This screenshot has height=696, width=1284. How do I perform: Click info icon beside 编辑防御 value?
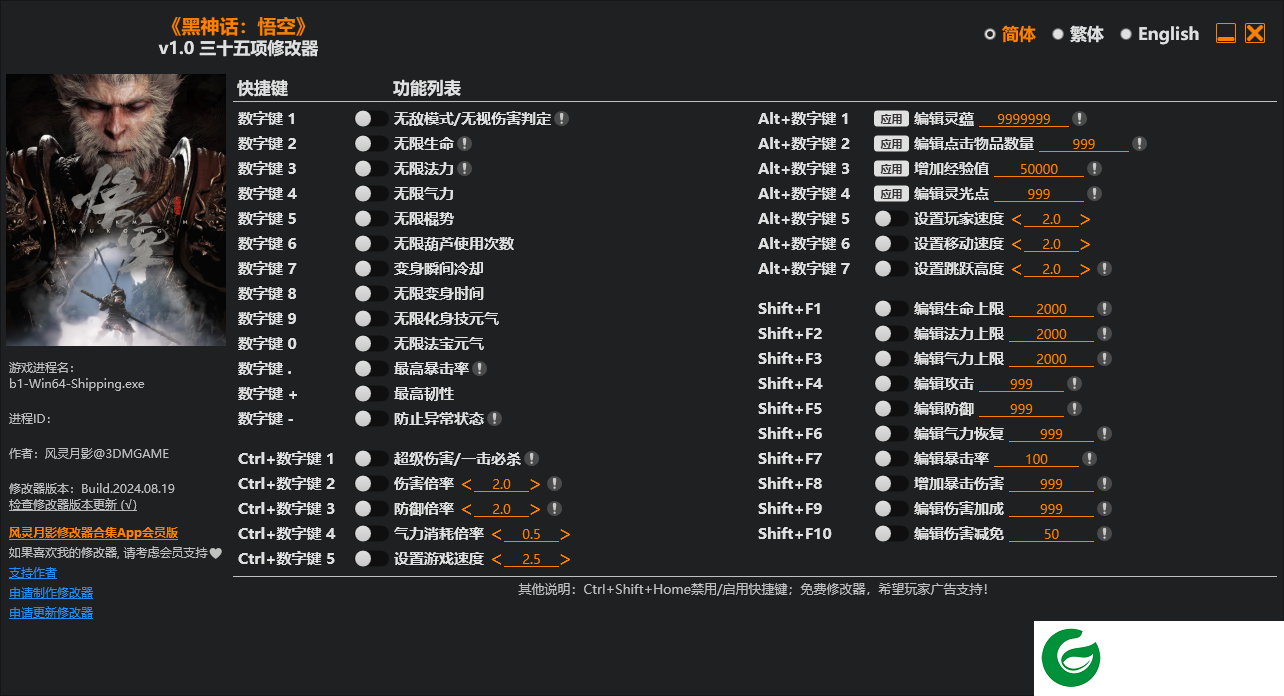point(1074,409)
